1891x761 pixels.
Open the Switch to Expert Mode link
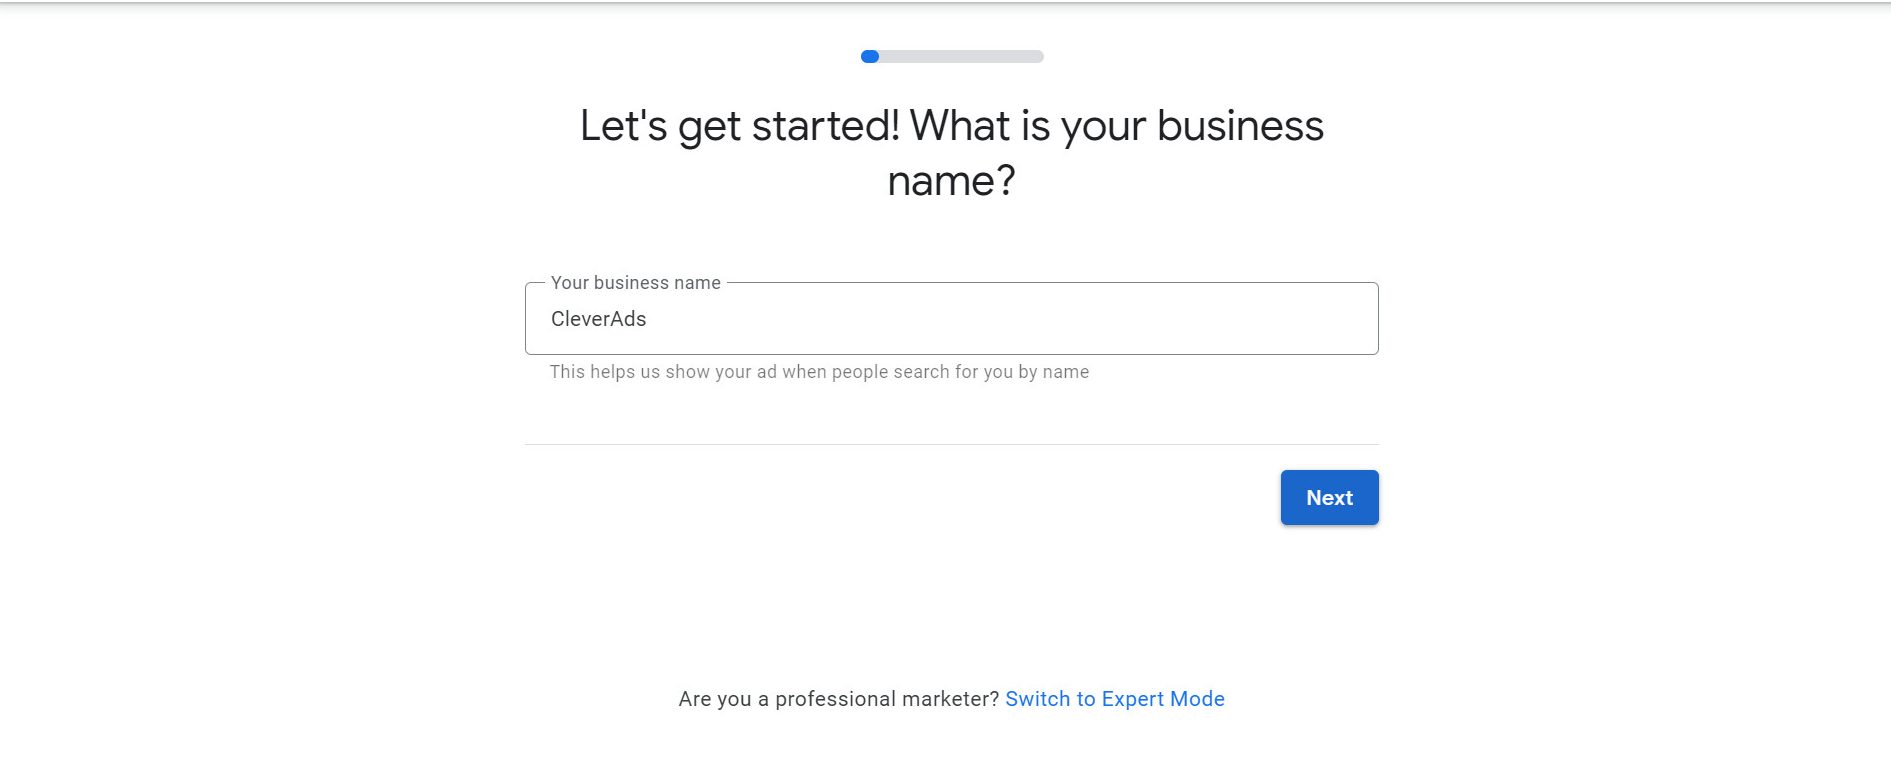(x=1114, y=699)
